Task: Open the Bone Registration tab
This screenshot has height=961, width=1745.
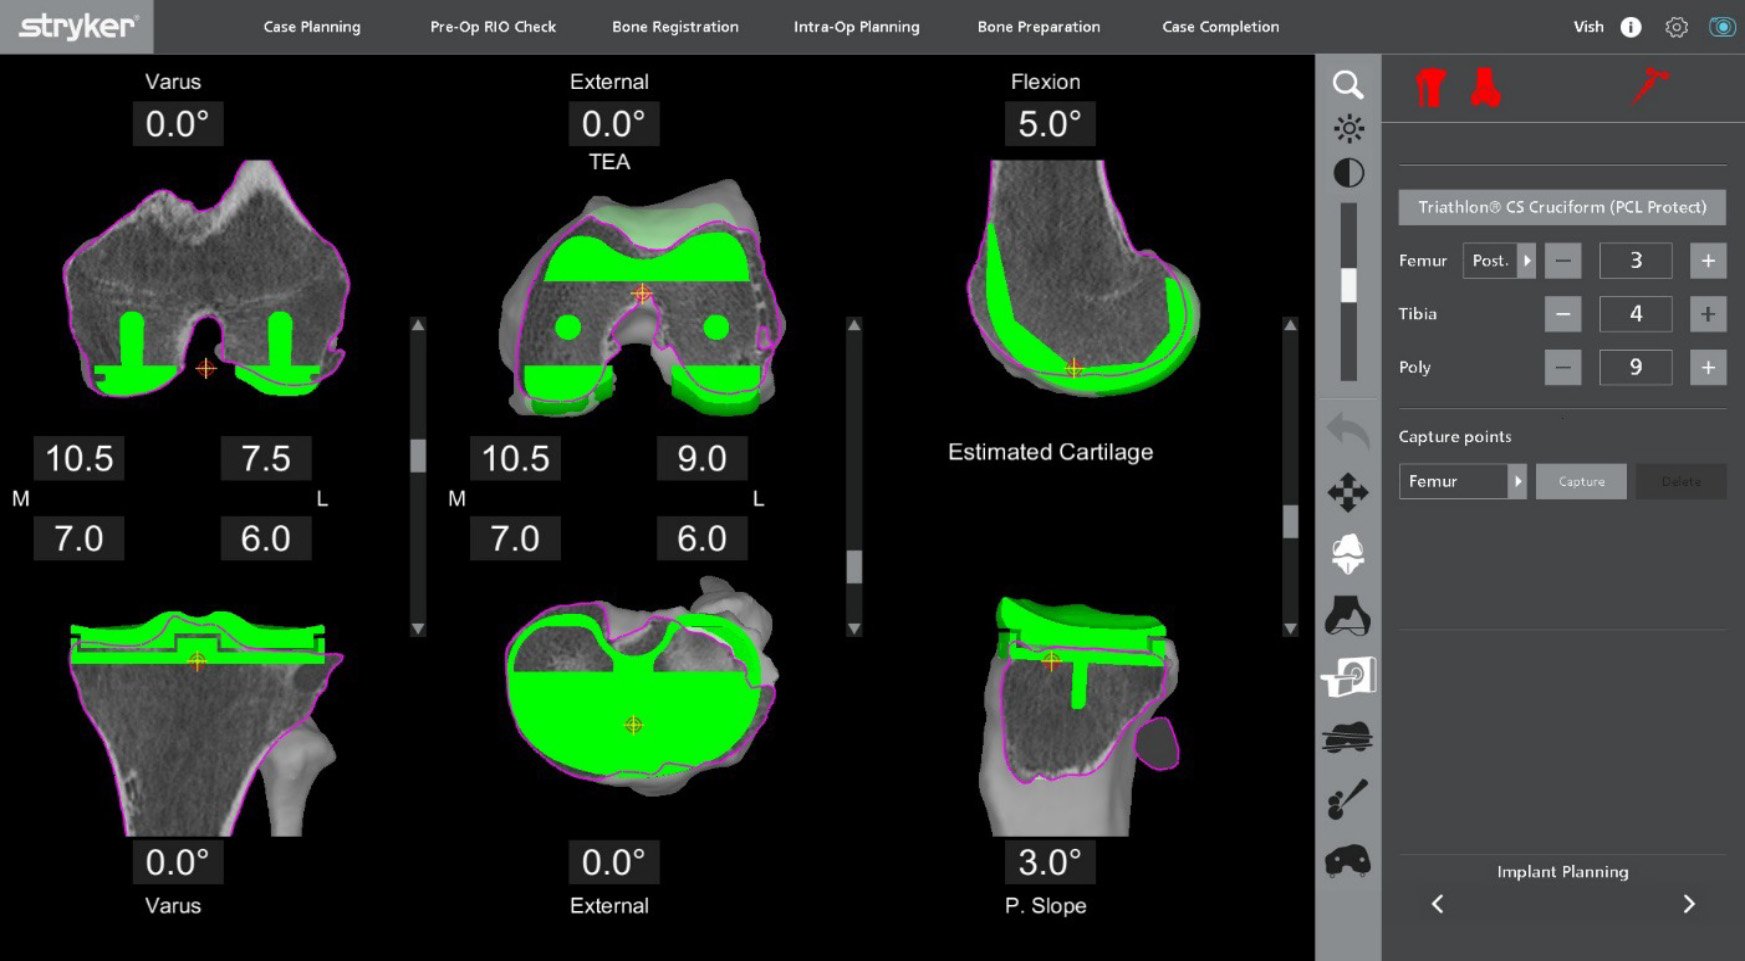Action: [x=675, y=27]
